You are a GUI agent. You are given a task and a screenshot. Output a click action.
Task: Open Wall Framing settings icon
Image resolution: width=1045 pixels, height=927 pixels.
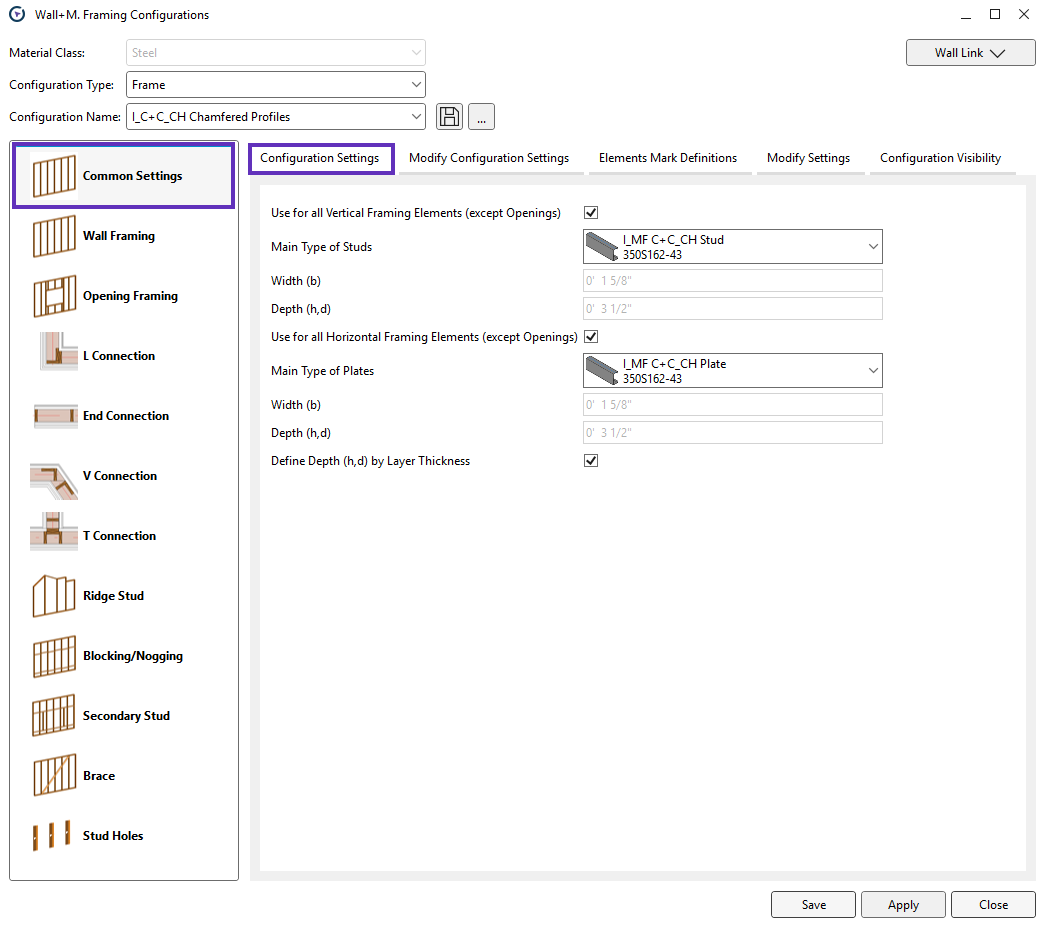tap(54, 237)
